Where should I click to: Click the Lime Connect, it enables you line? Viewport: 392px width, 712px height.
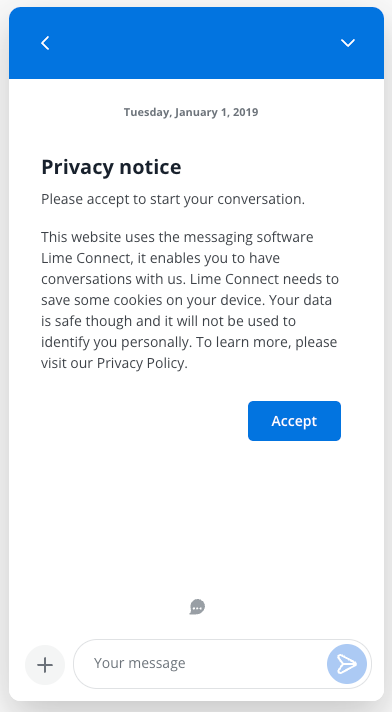tap(160, 258)
